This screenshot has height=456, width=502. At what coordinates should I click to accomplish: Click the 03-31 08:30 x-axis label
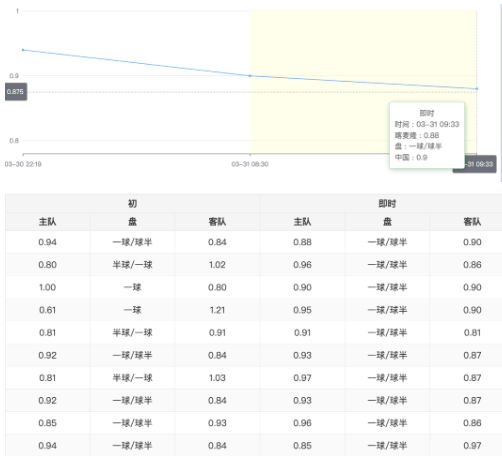(250, 164)
